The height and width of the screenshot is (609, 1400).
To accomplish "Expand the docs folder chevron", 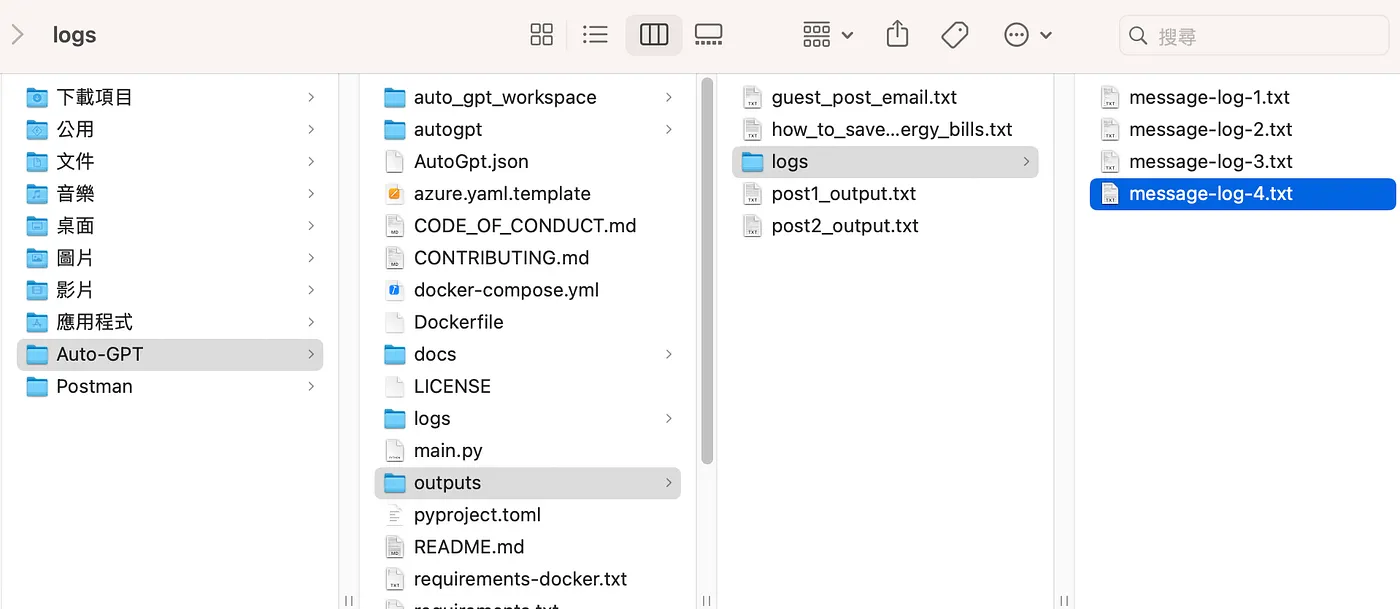I will click(668, 354).
